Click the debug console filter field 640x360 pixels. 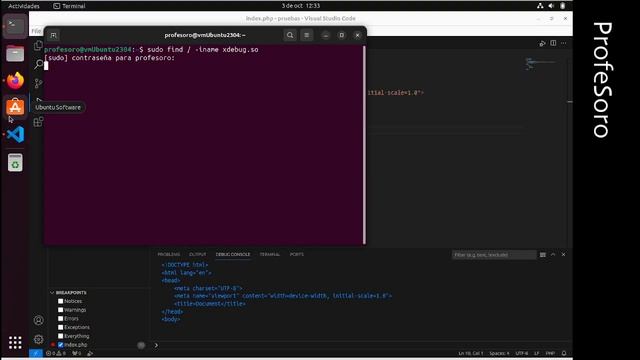pyautogui.click(x=494, y=255)
